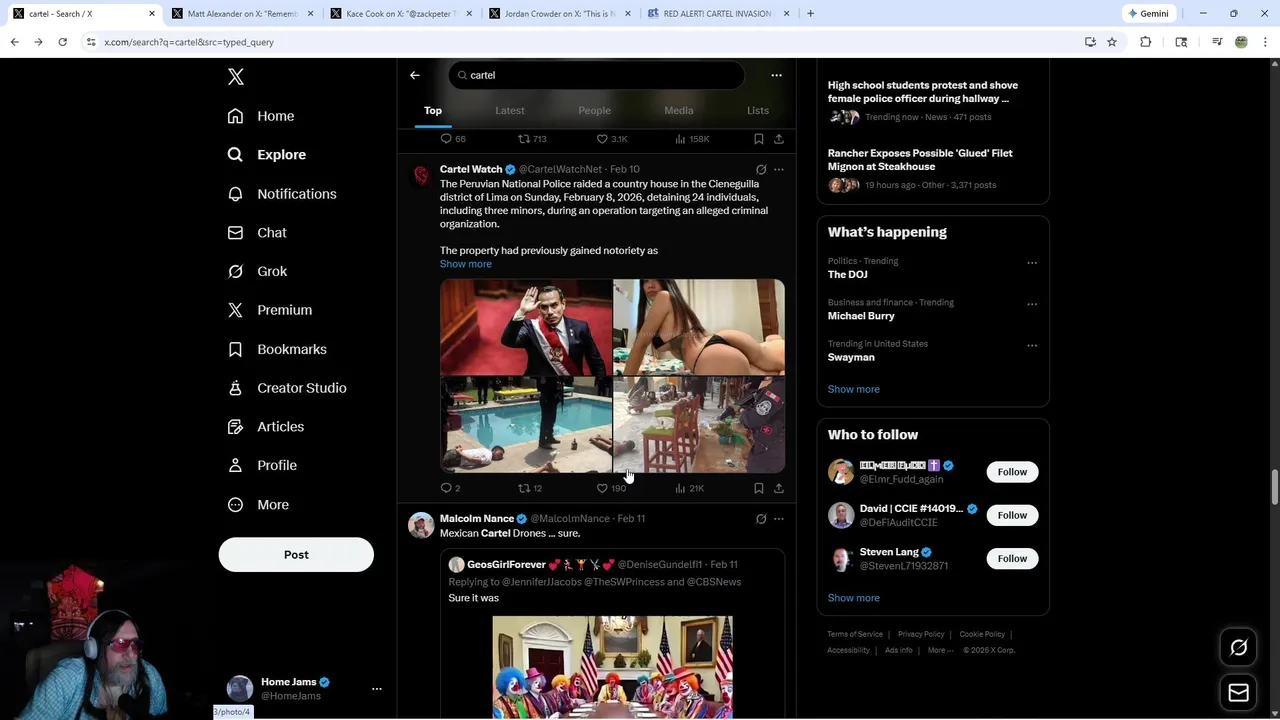Open more options for The DOJ trend
The height and width of the screenshot is (720, 1280).
pos(1032,263)
